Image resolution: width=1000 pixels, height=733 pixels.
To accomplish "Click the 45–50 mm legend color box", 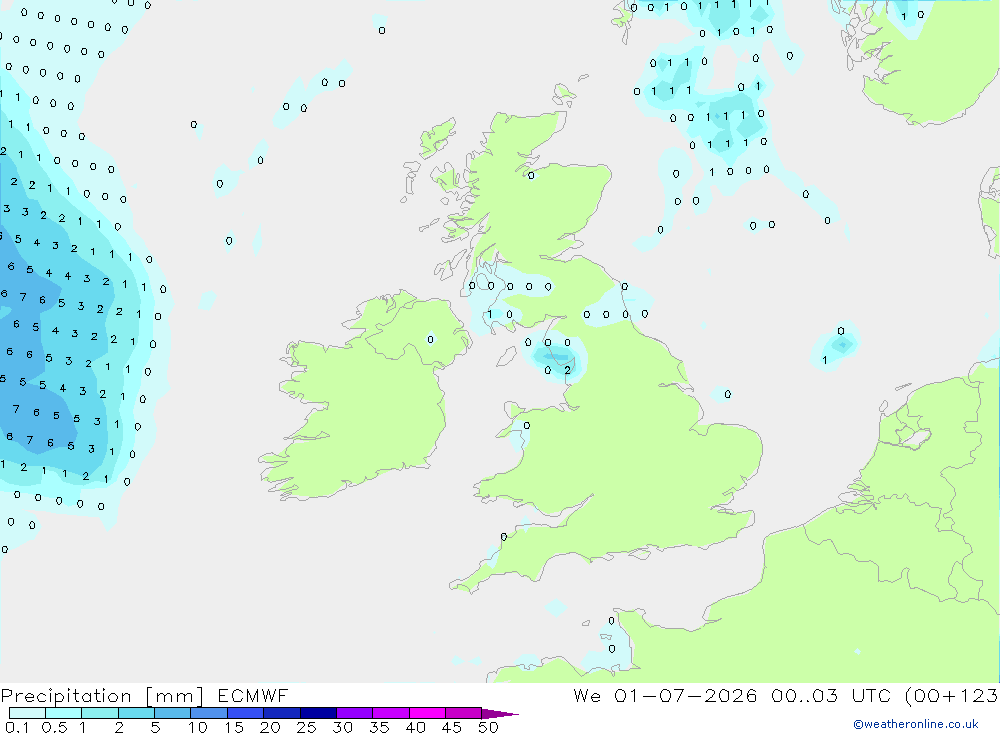I will 464,713.
